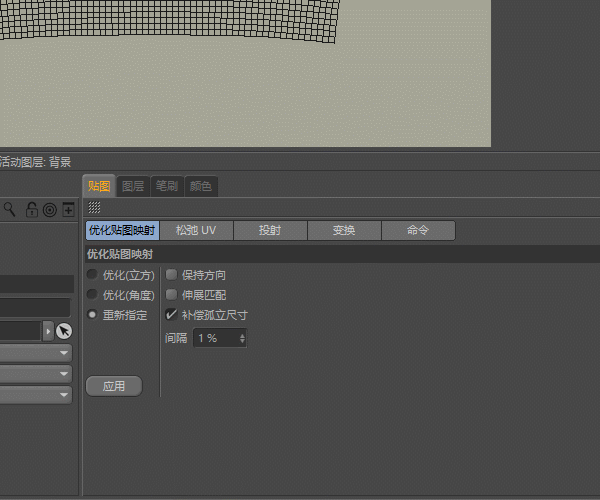
Task: Open the 投射 section
Action: pyautogui.click(x=270, y=230)
